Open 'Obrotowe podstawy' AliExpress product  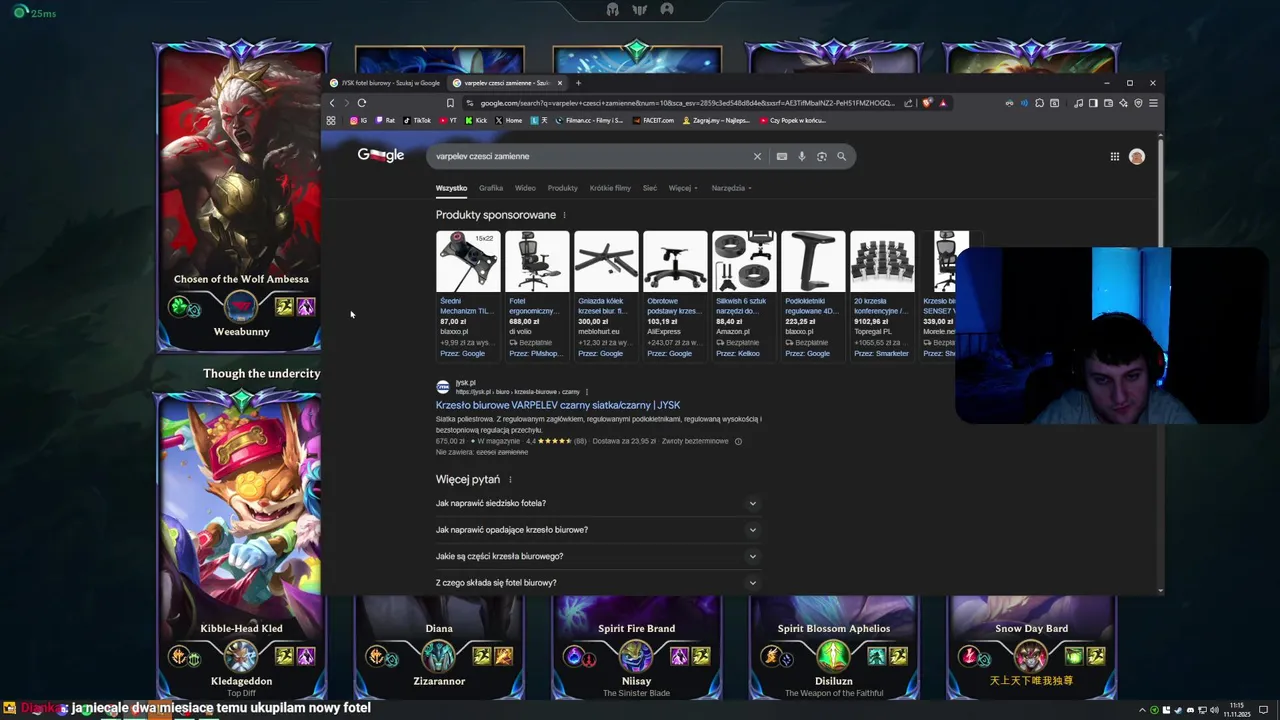pos(675,295)
